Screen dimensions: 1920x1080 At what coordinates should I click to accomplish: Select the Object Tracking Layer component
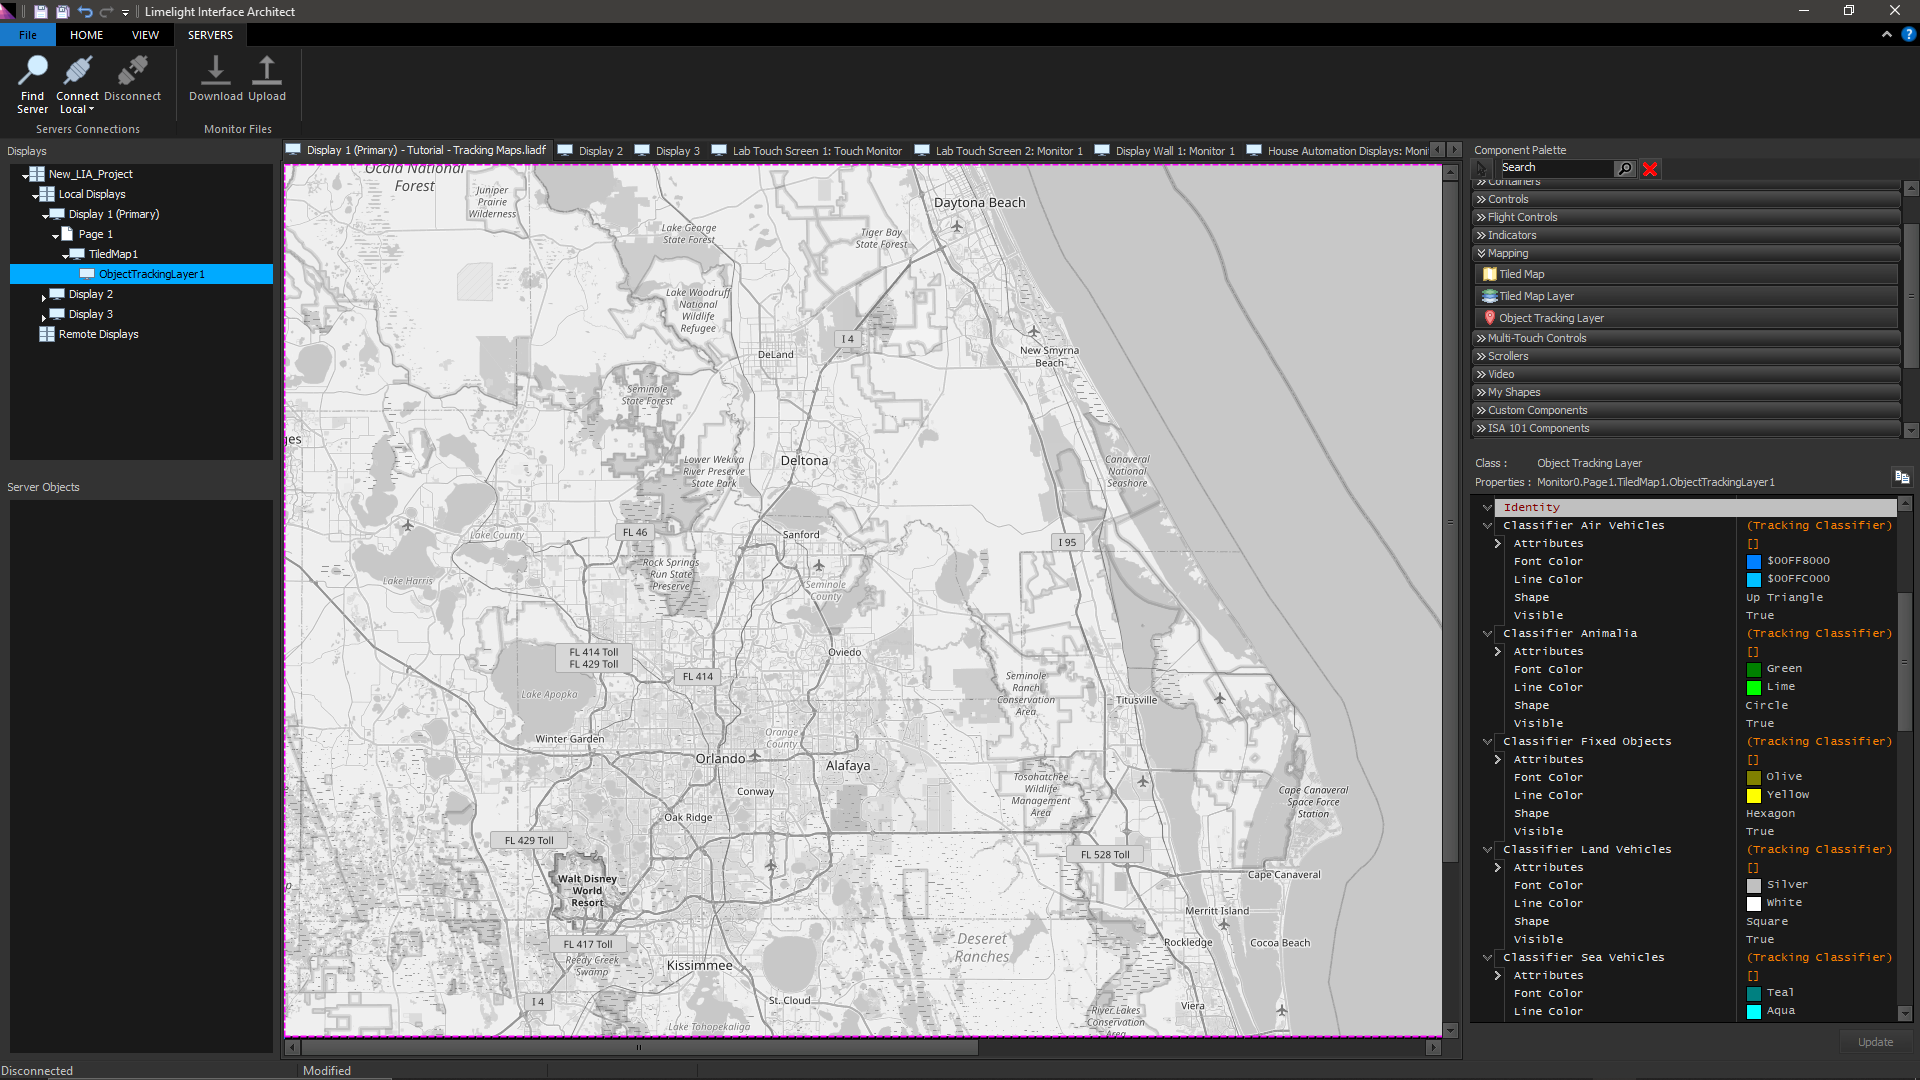point(1686,318)
